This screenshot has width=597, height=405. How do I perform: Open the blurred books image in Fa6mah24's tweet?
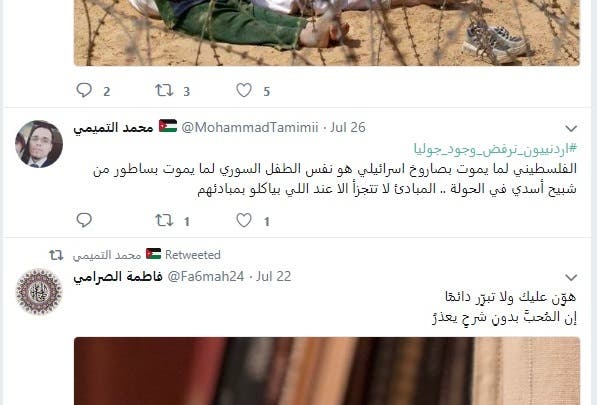(x=327, y=371)
